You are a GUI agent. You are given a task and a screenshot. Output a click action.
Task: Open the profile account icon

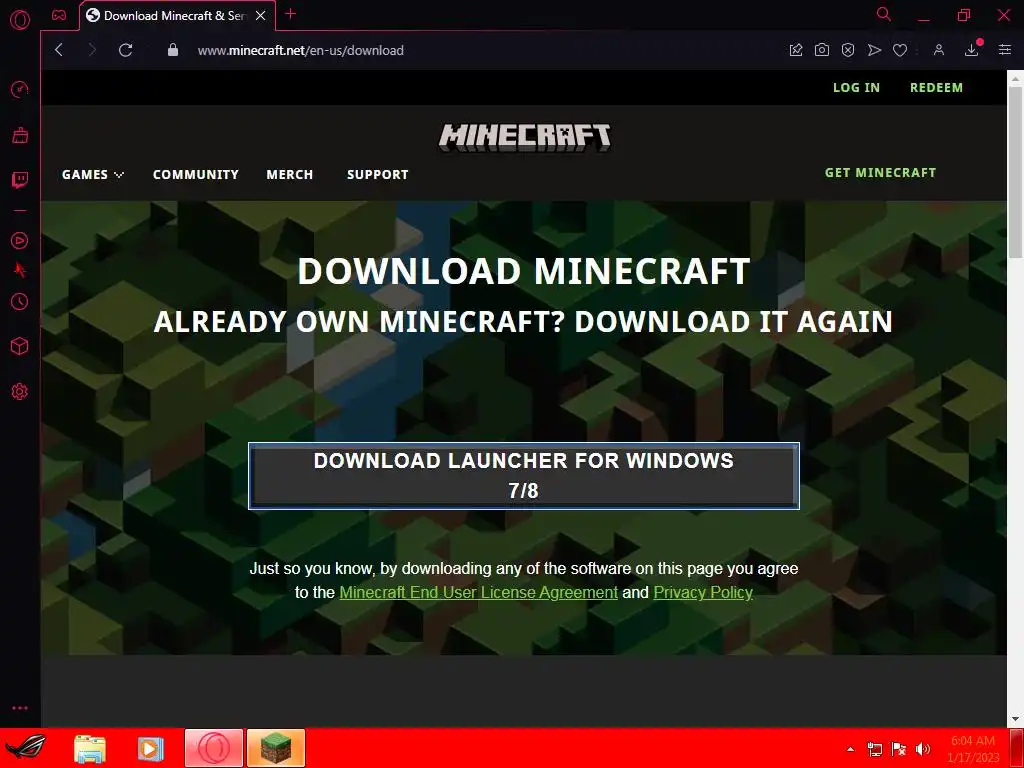point(938,50)
